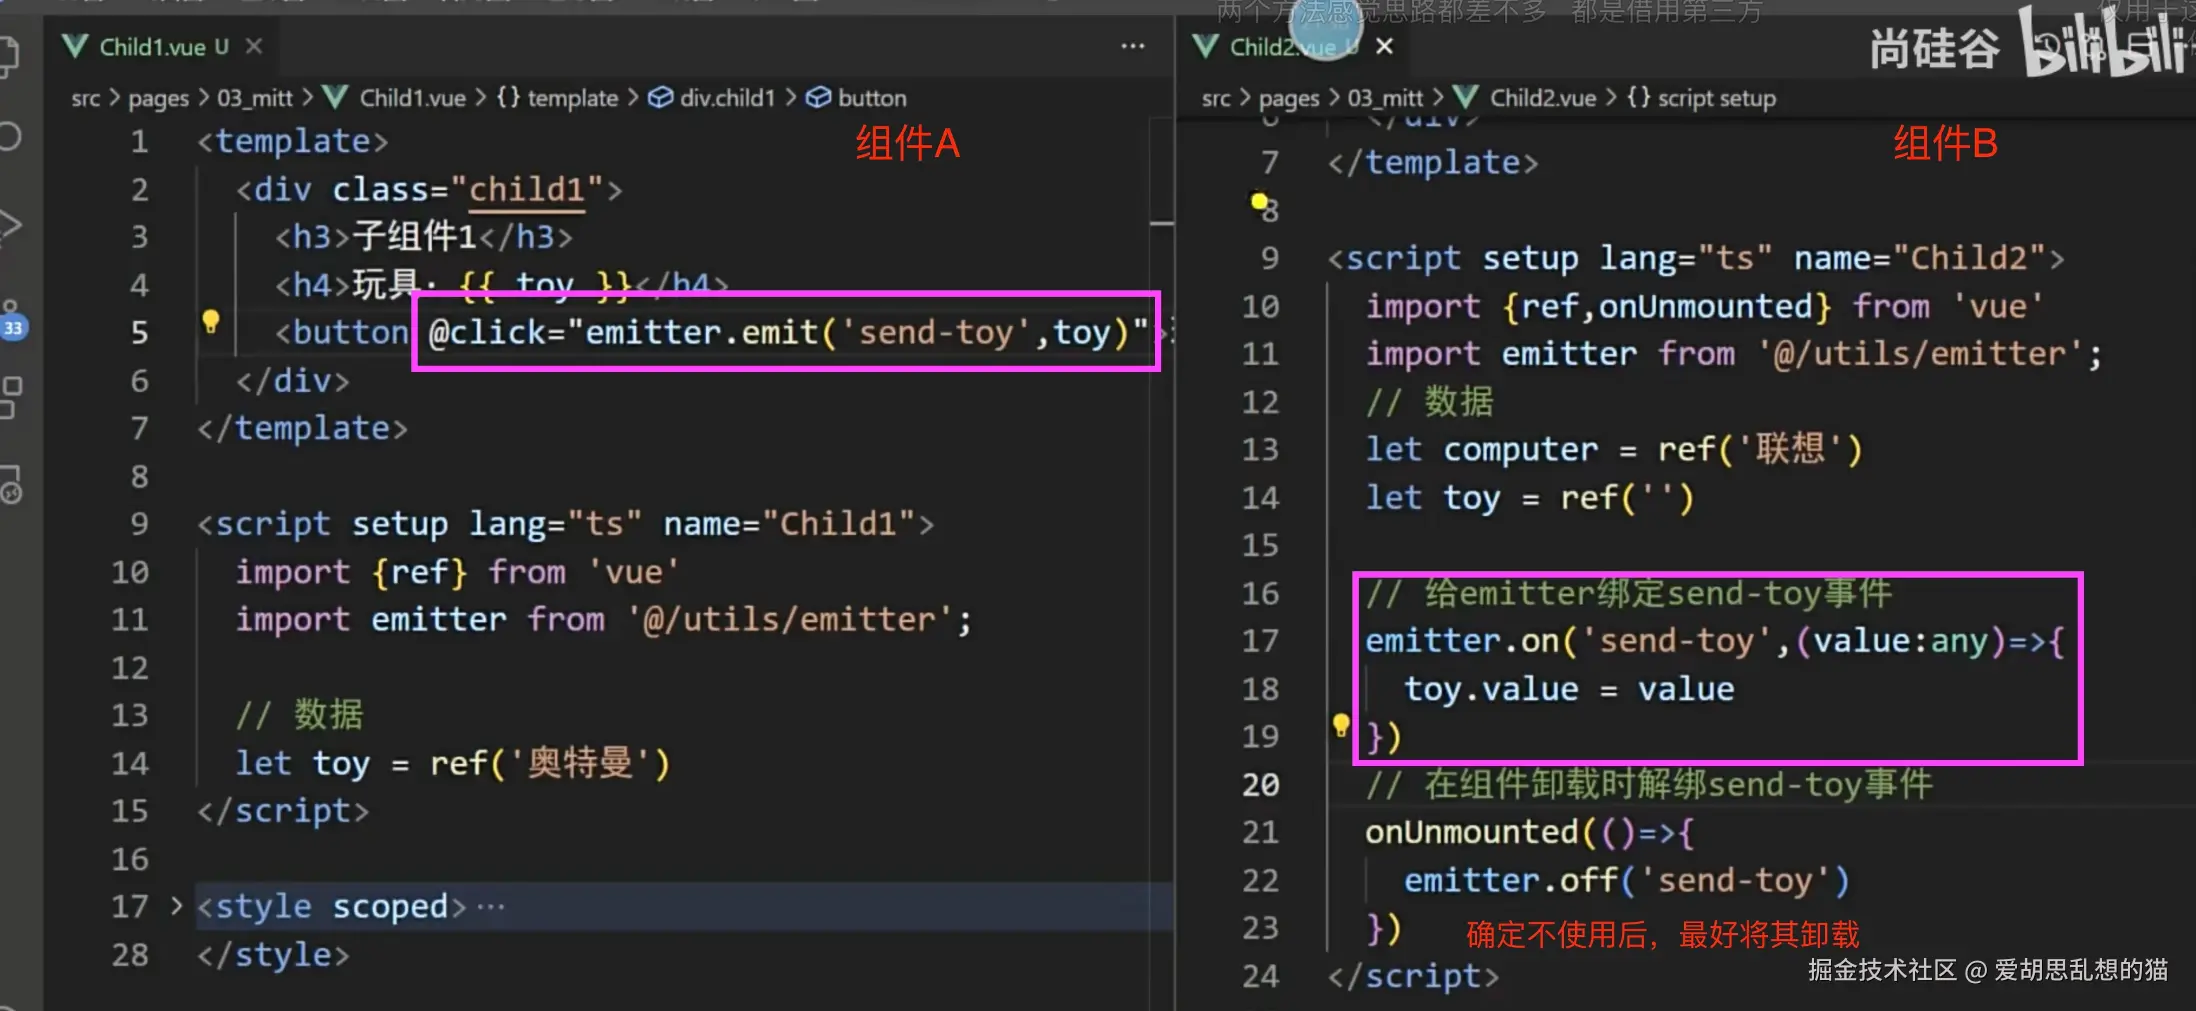Click the lightbulb beside line 19 in Child2.vue
The height and width of the screenshot is (1011, 2196).
1340,724
